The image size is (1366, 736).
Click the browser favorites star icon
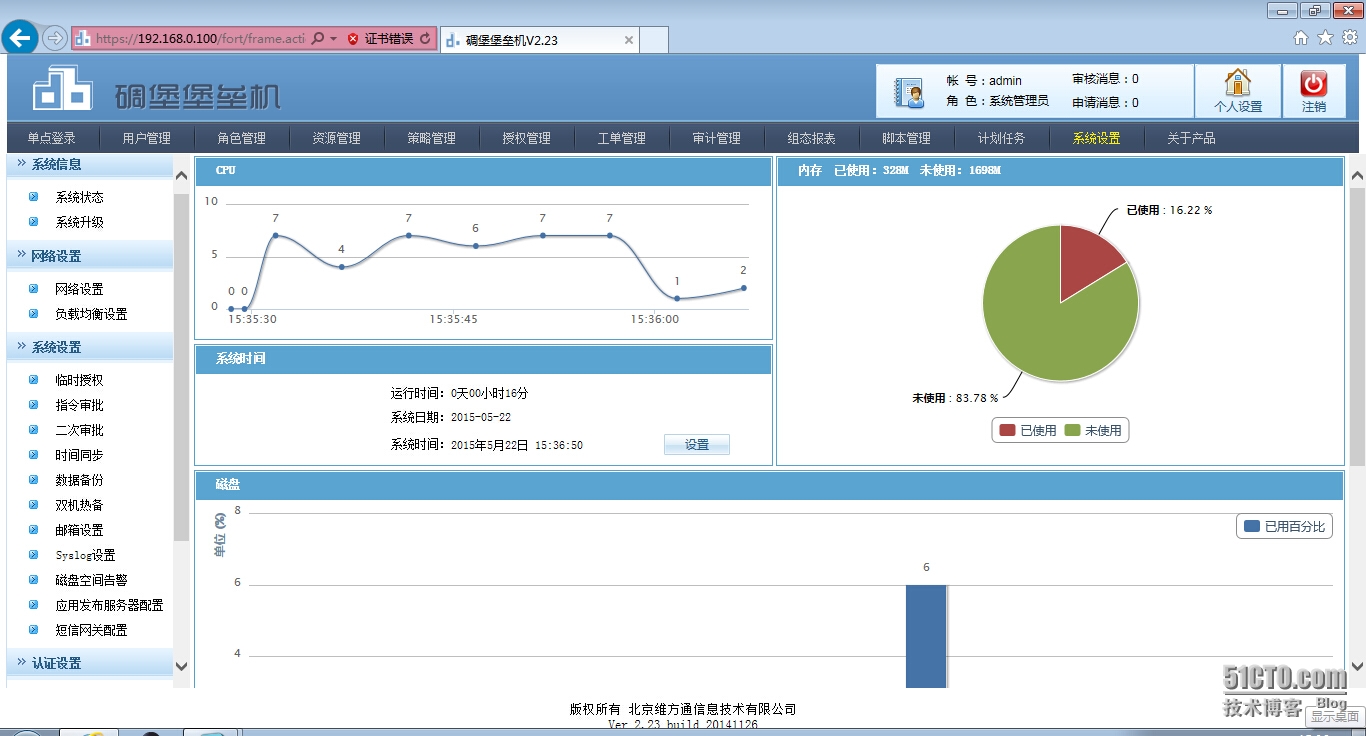click(1325, 38)
